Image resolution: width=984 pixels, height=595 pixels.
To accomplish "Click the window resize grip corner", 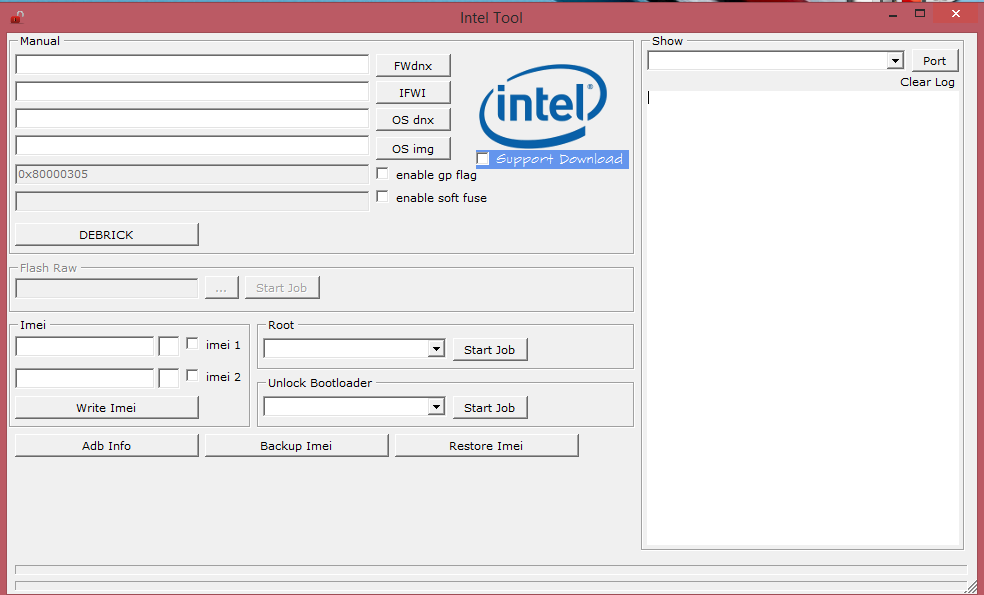I will click(971, 586).
